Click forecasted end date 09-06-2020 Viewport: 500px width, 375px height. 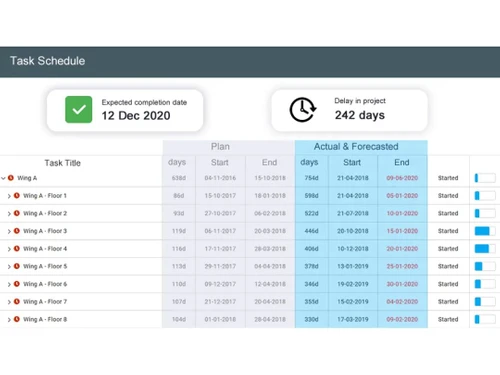(x=402, y=178)
